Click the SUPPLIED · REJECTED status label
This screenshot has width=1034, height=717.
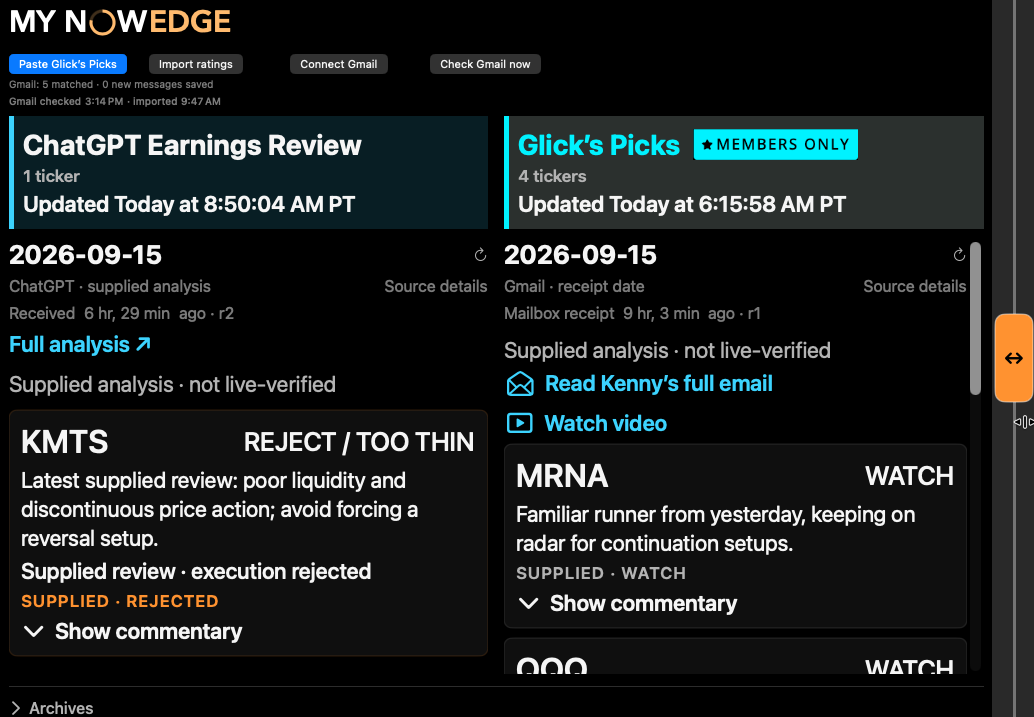[x=119, y=601]
